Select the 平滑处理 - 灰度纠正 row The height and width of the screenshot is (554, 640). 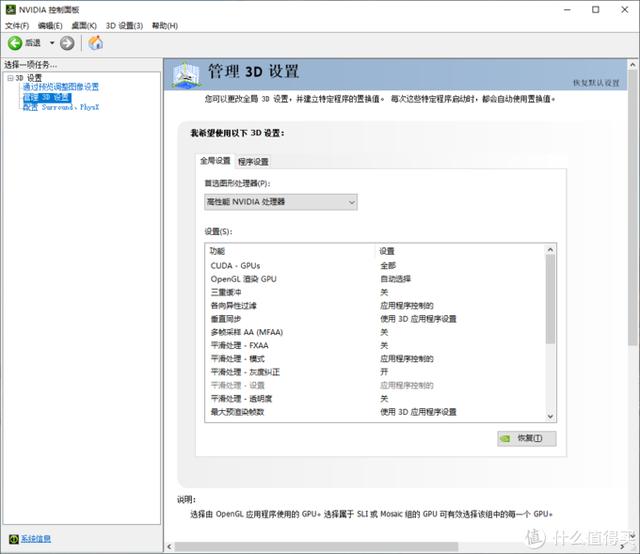point(375,372)
